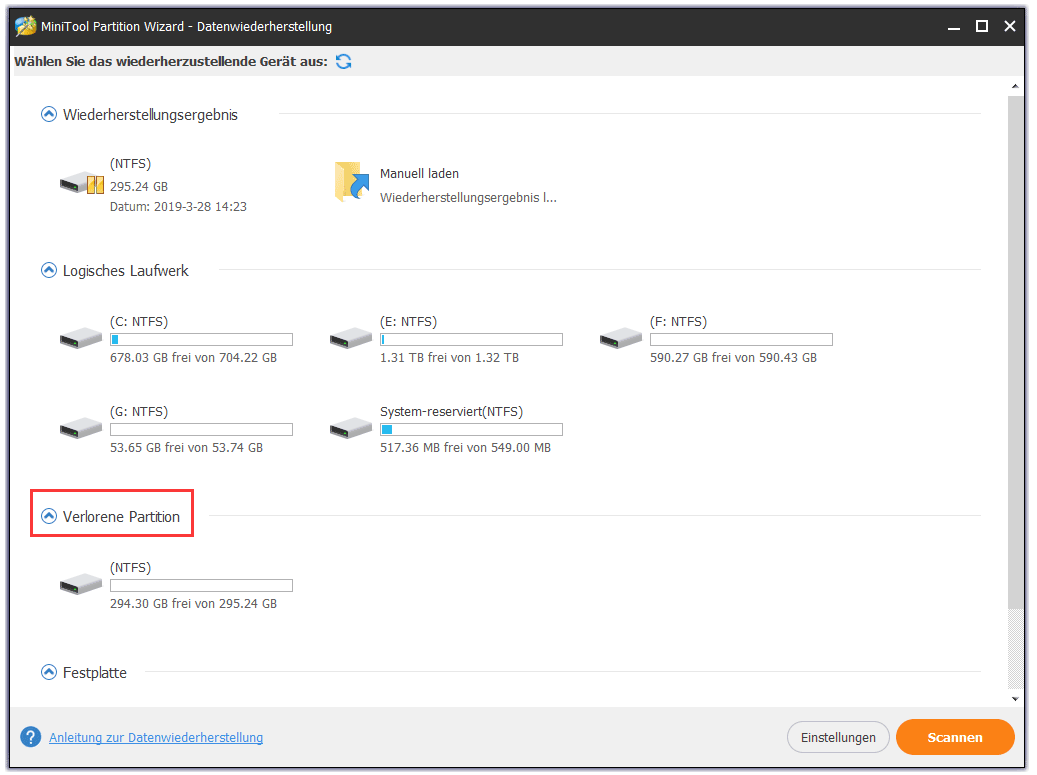
Task: Click the 'Wiederherstellungsergebnis l...' description text
Action: (468, 198)
